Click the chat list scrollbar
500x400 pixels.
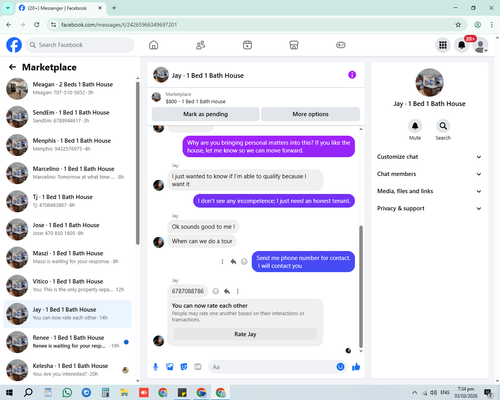pyautogui.click(x=138, y=163)
